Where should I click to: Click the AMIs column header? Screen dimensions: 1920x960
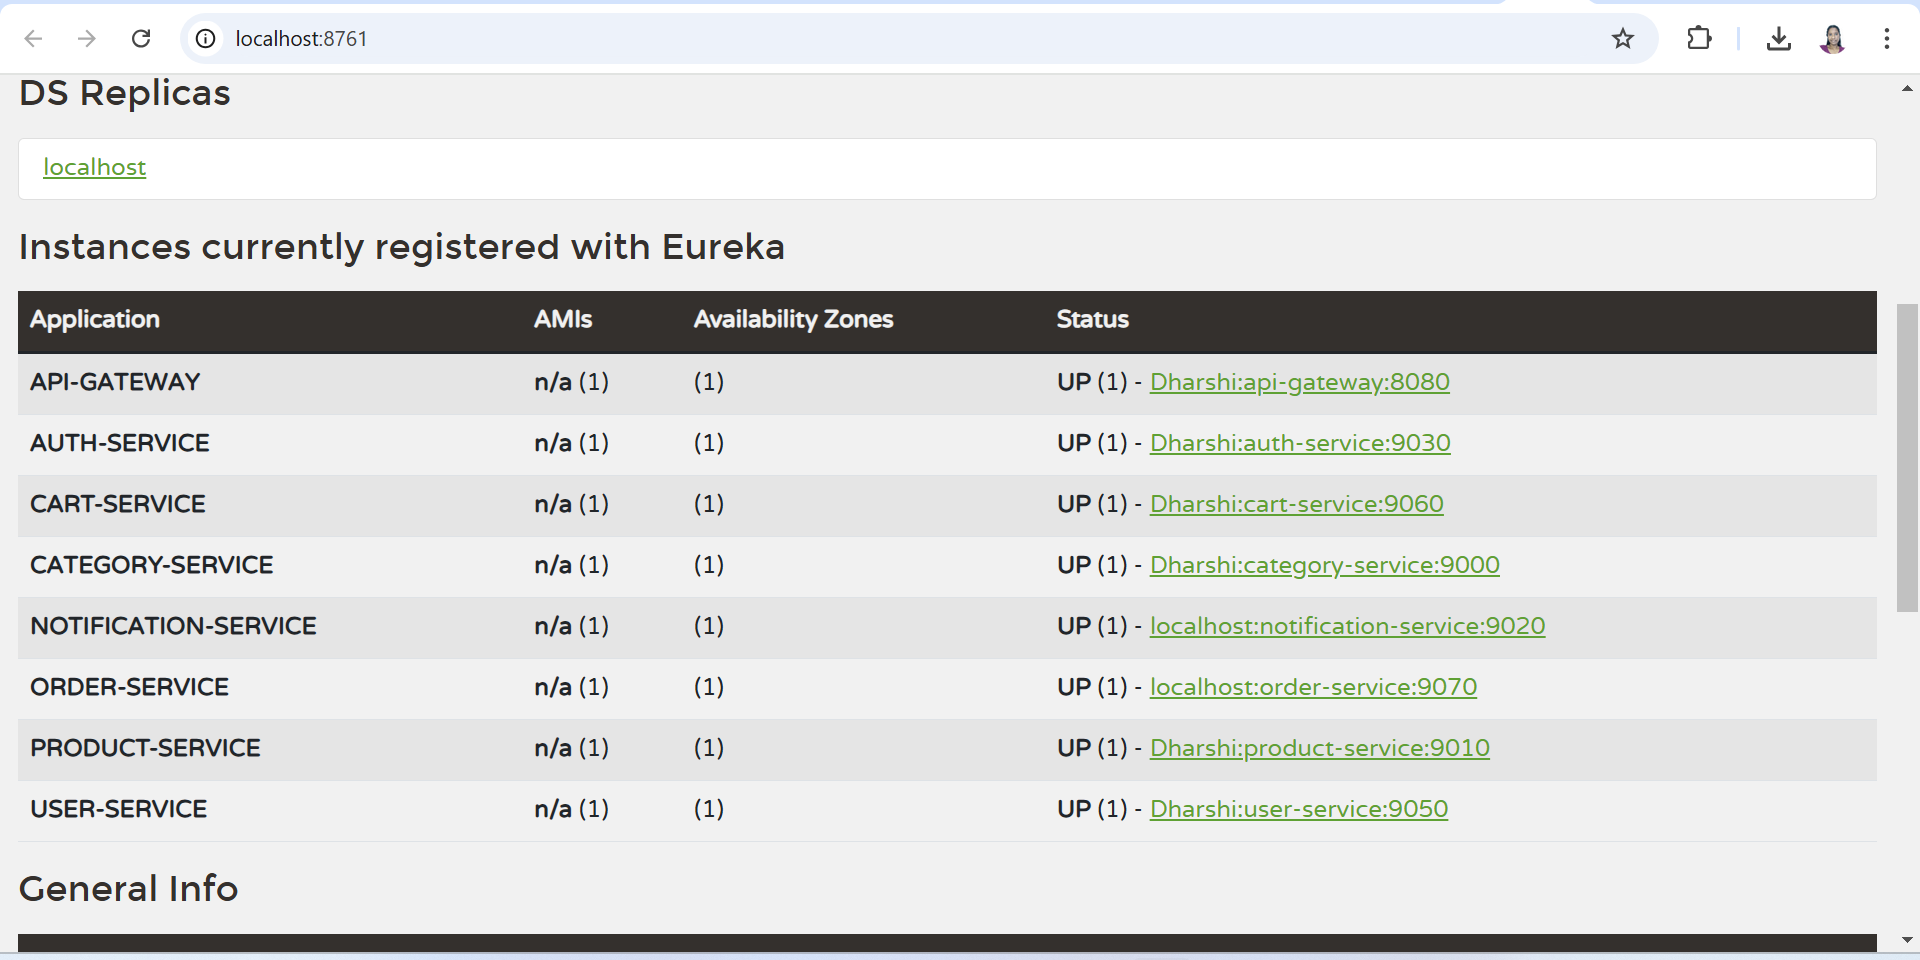pos(563,319)
